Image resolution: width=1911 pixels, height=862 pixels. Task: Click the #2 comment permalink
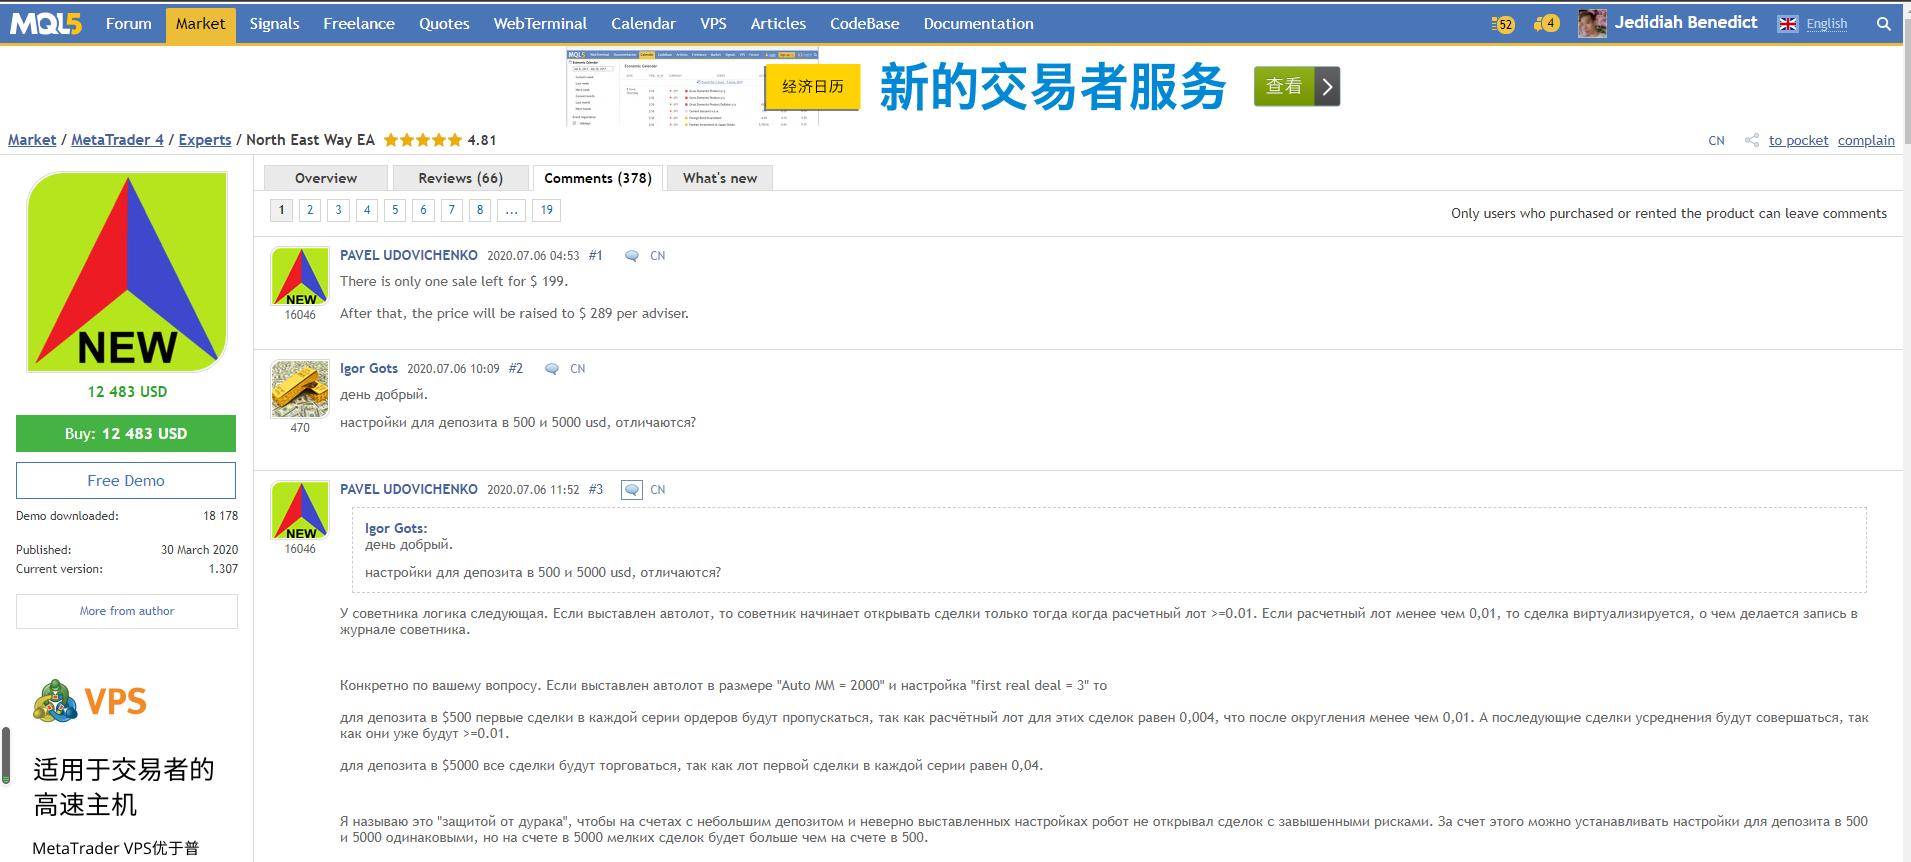coord(516,369)
